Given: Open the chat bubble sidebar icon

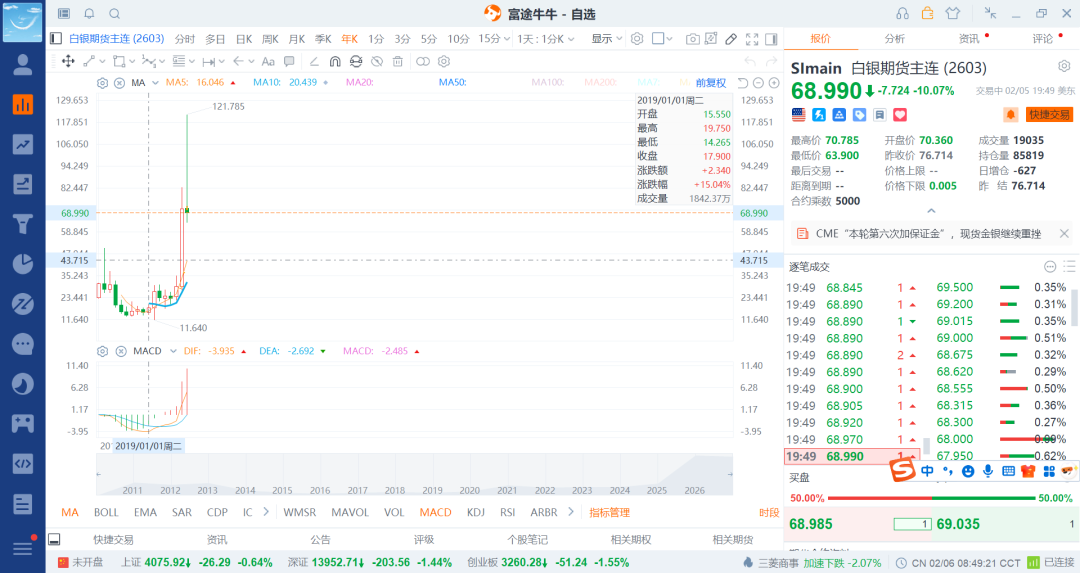Looking at the screenshot, I should pos(23,344).
